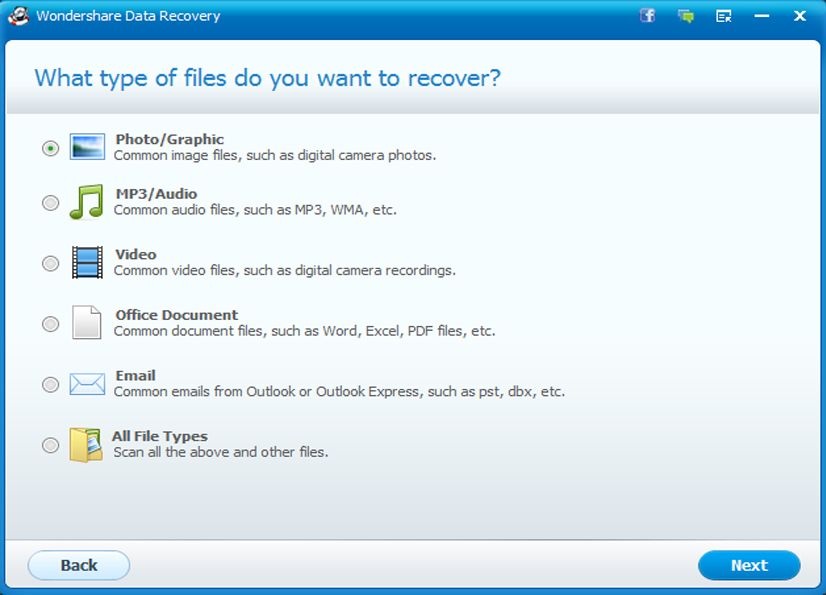Go back with the Back button
Image resolution: width=826 pixels, height=595 pixels.
tap(79, 565)
